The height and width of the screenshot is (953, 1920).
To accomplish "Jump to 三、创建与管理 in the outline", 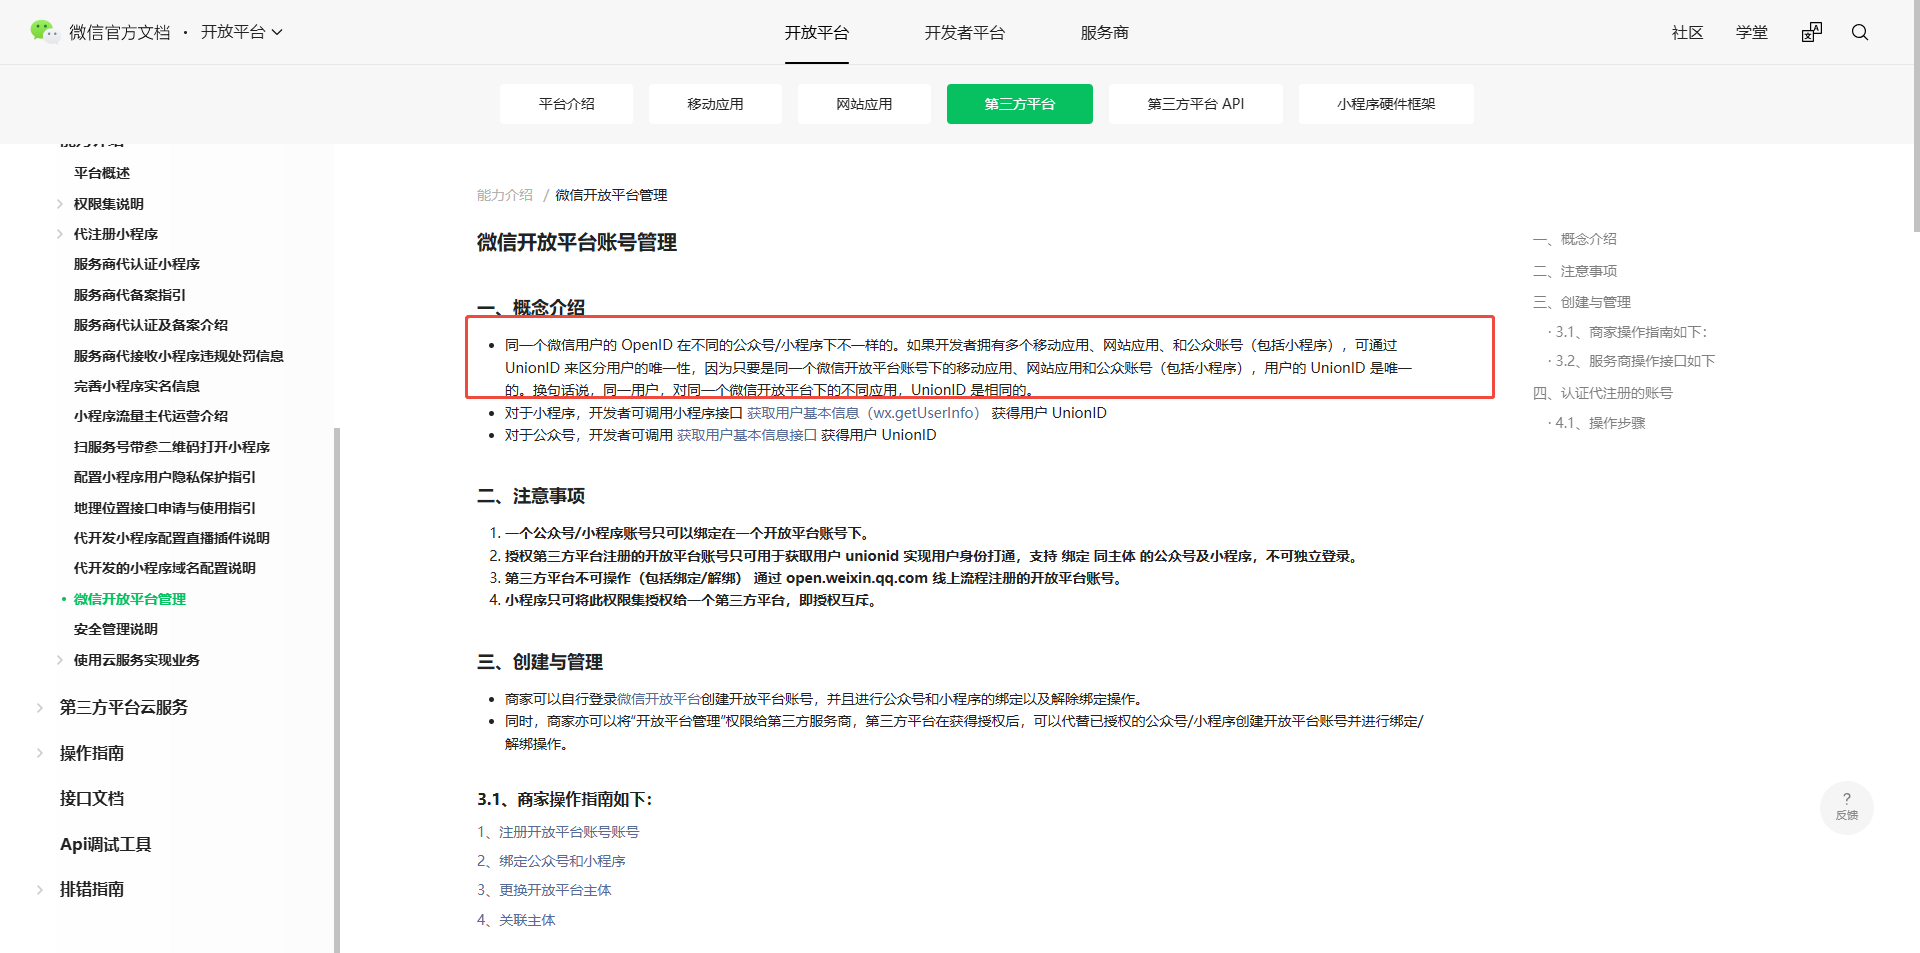I will coord(1582,302).
